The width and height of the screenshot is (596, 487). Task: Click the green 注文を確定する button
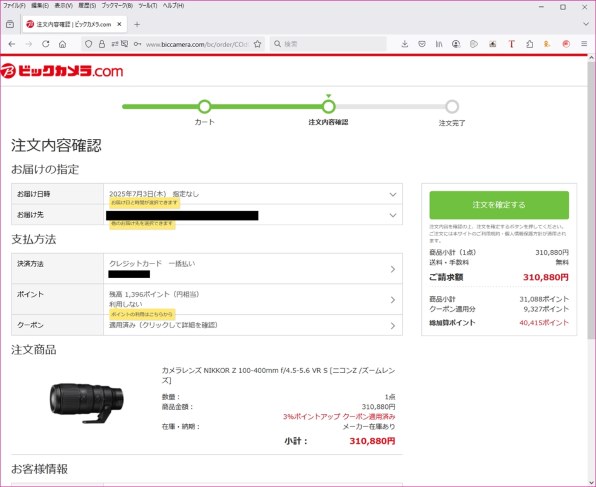coord(499,205)
